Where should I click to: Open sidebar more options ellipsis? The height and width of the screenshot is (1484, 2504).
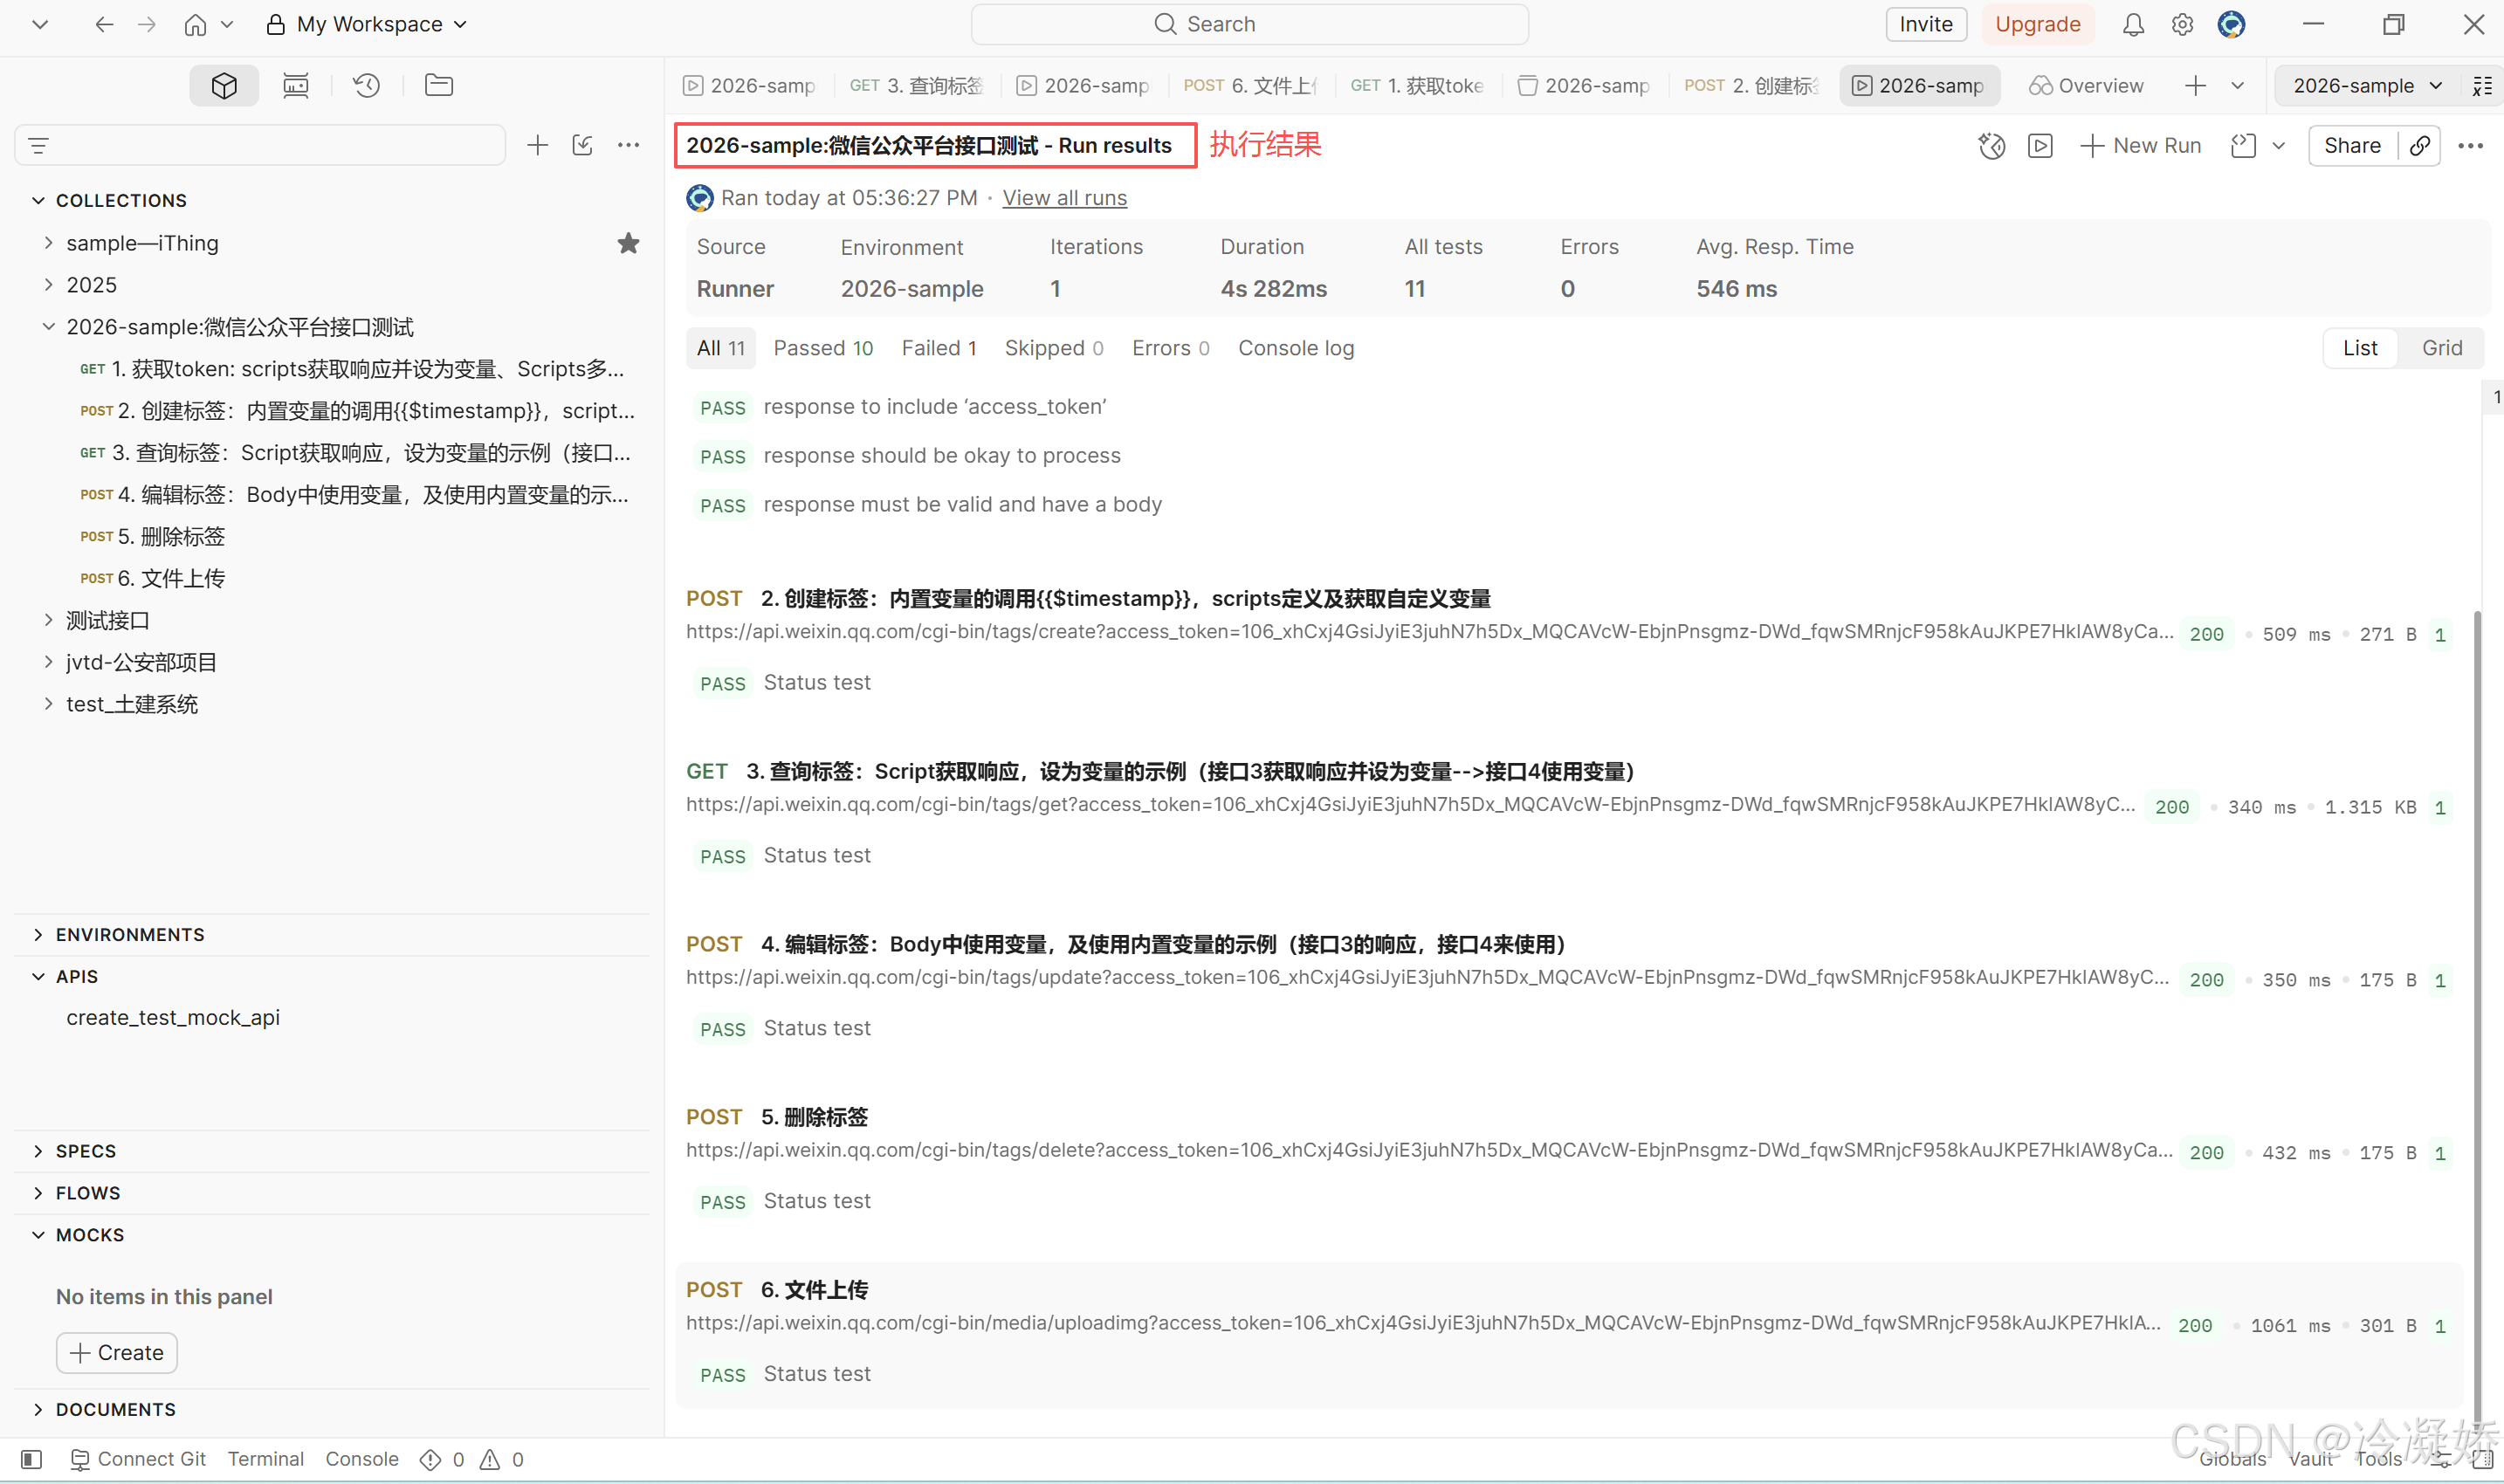pyautogui.click(x=629, y=146)
